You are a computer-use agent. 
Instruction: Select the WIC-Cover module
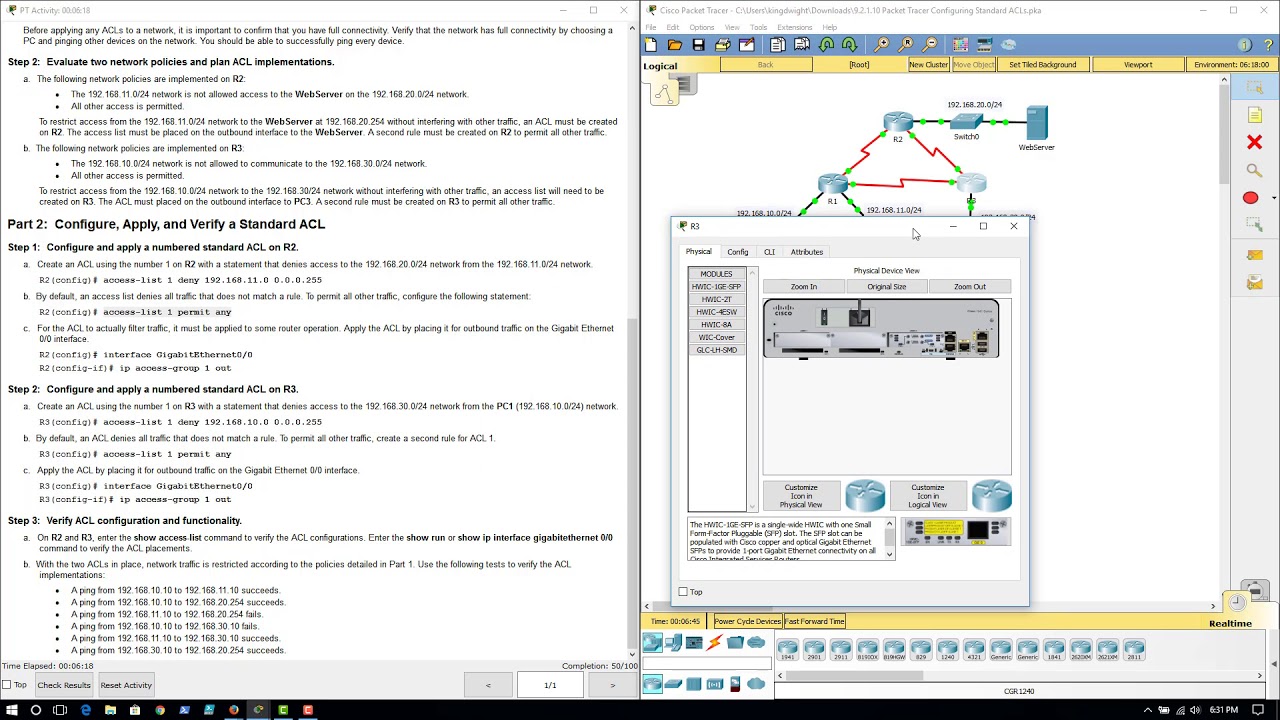click(716, 337)
